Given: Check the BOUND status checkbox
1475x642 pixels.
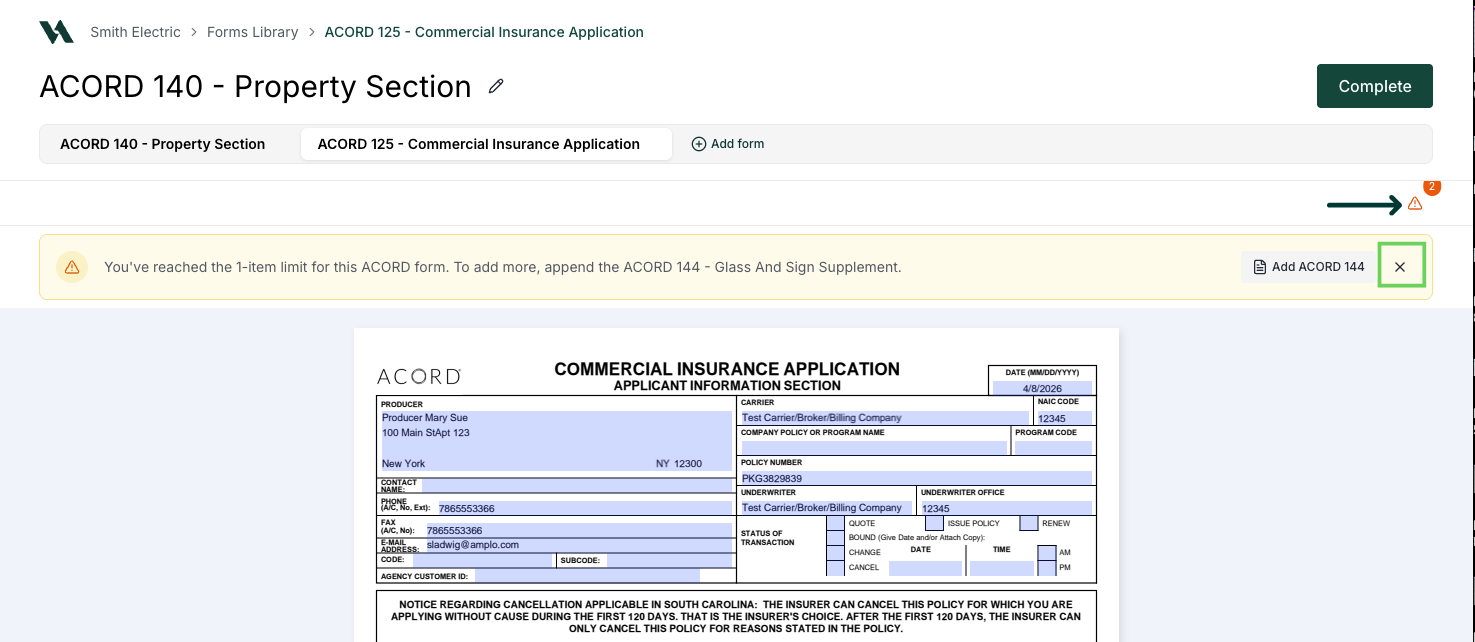Looking at the screenshot, I should (x=835, y=538).
